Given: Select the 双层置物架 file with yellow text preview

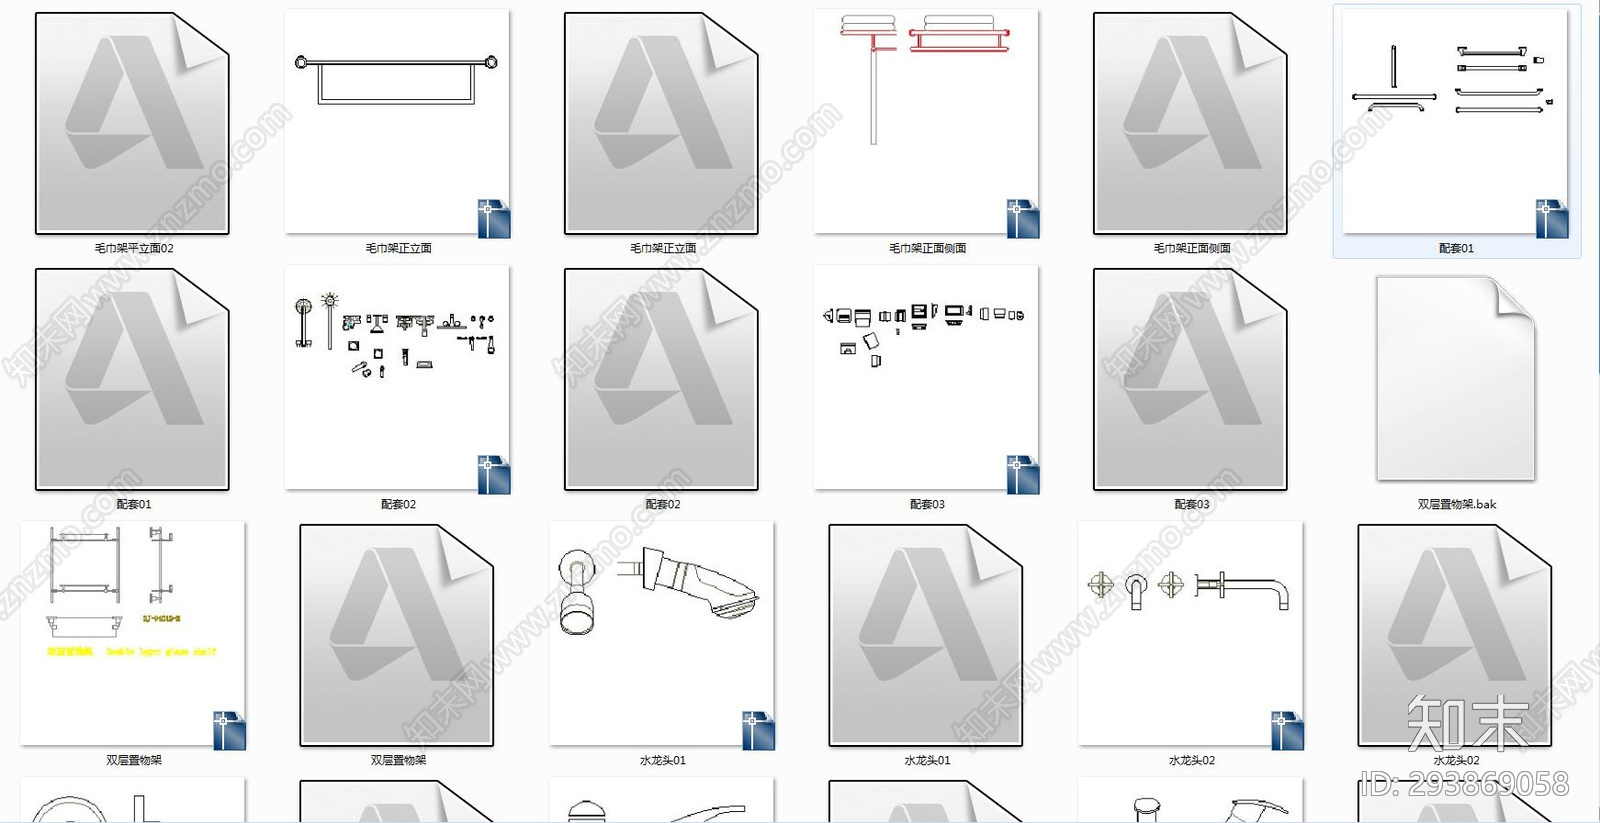Looking at the screenshot, I should coord(133,634).
